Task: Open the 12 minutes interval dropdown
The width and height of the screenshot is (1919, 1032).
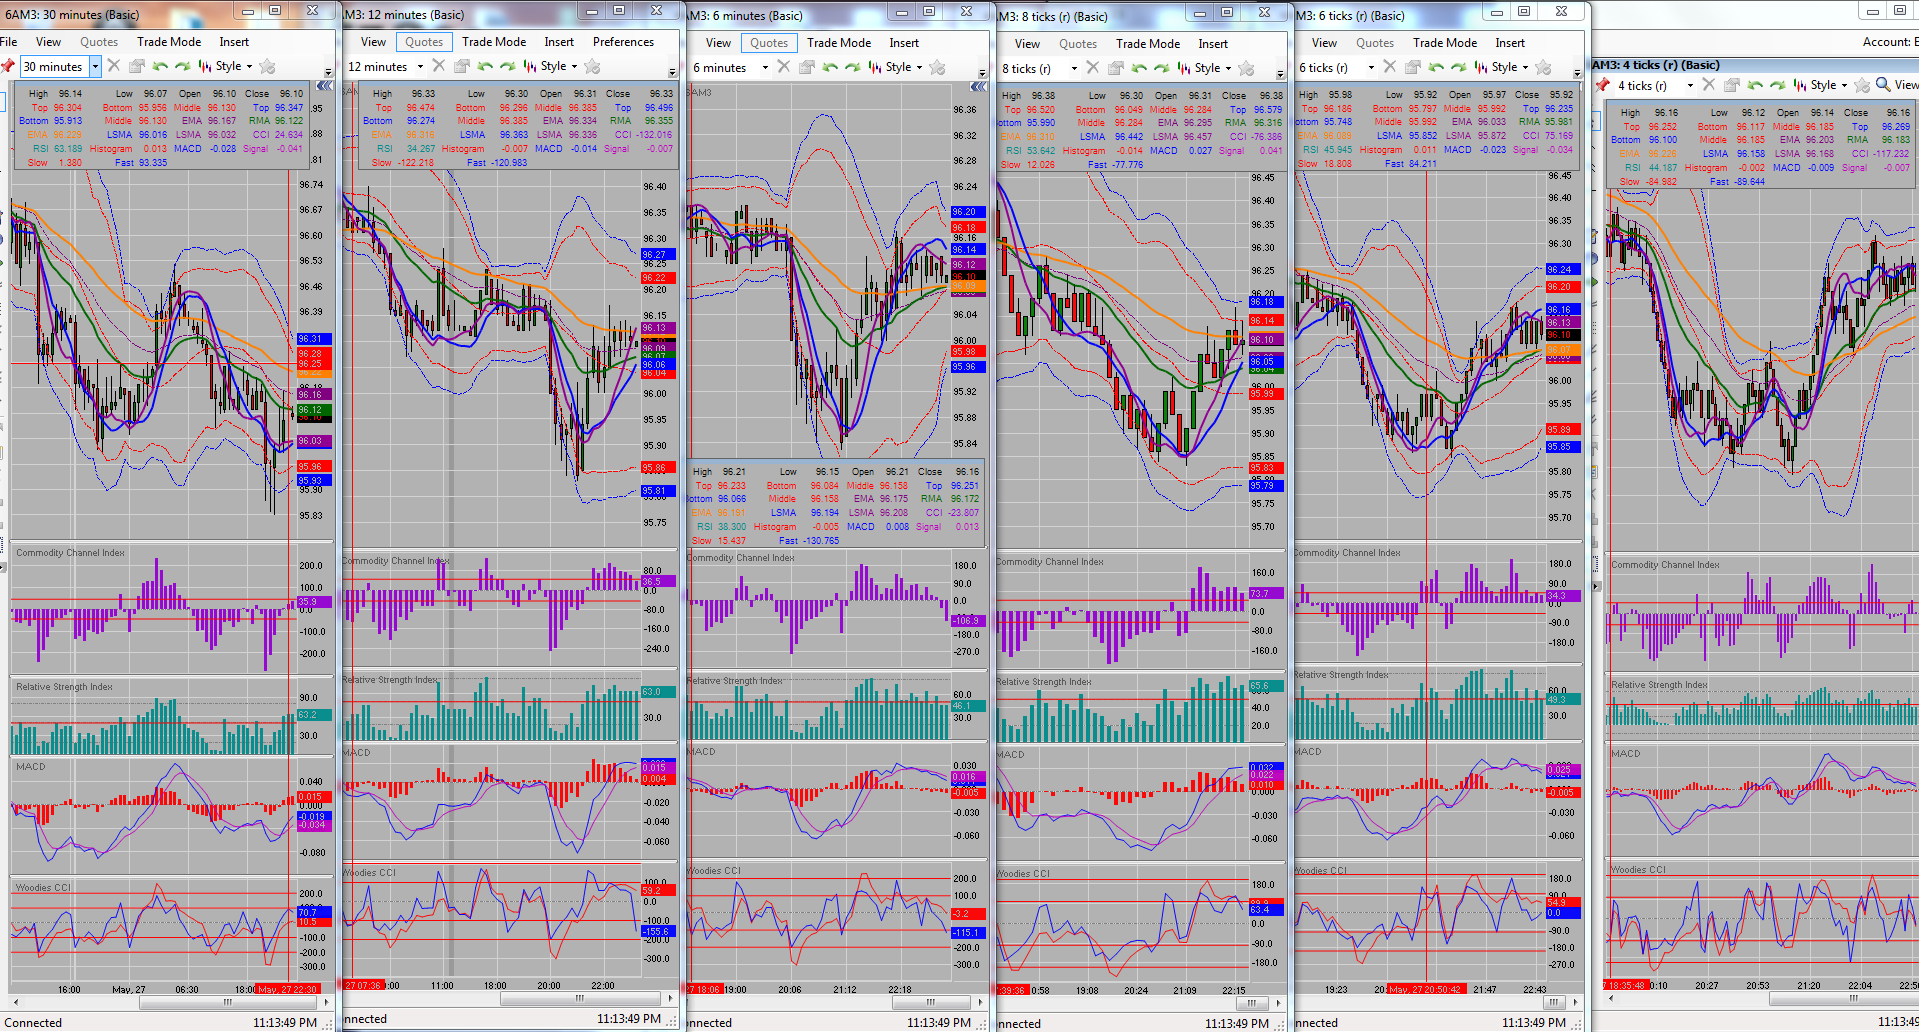Action: [x=420, y=67]
